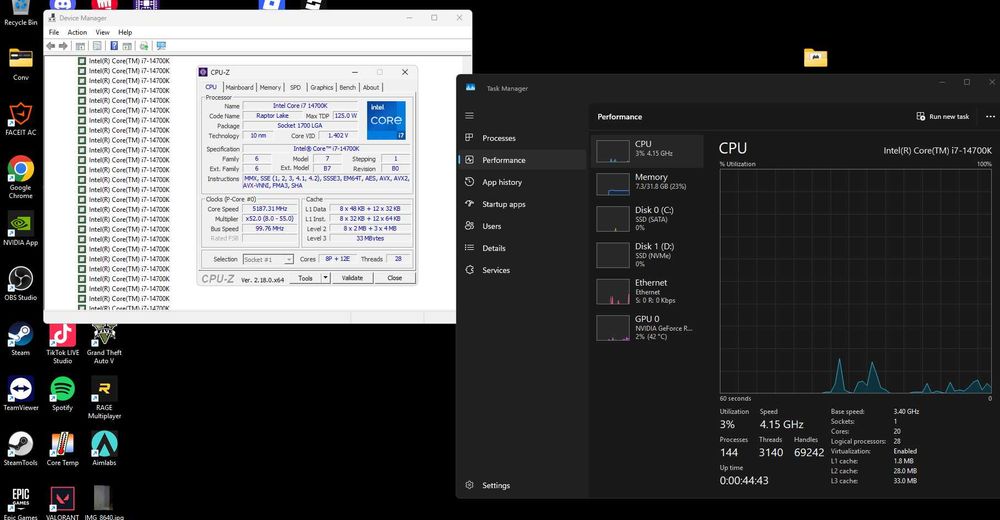Open the hamburger navigation menu in Task Manager
Viewport: 1000px width, 520px height.
(469, 116)
